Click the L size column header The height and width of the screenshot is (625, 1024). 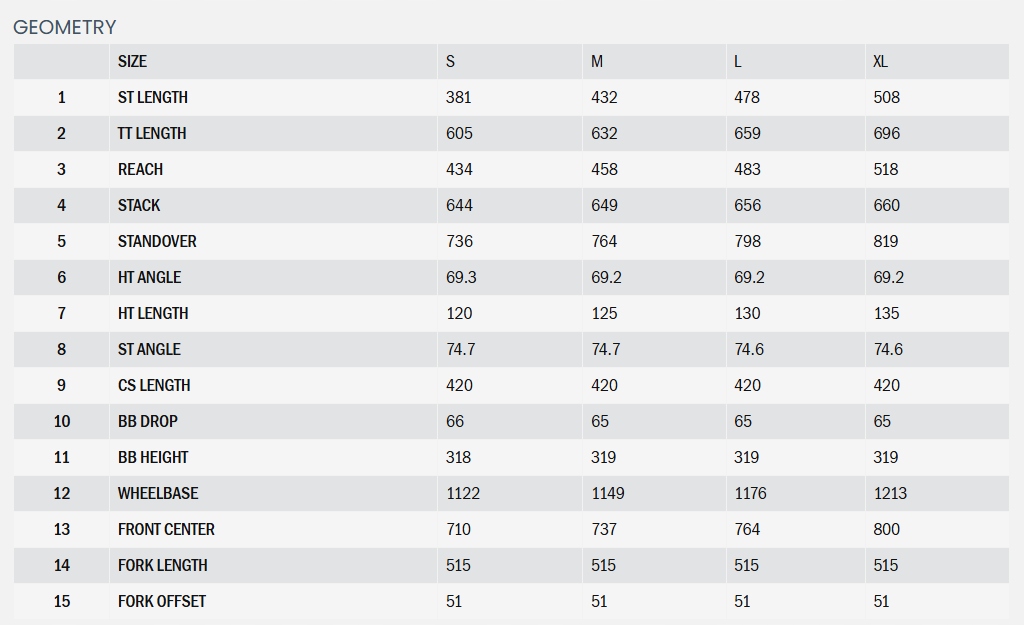[x=738, y=61]
